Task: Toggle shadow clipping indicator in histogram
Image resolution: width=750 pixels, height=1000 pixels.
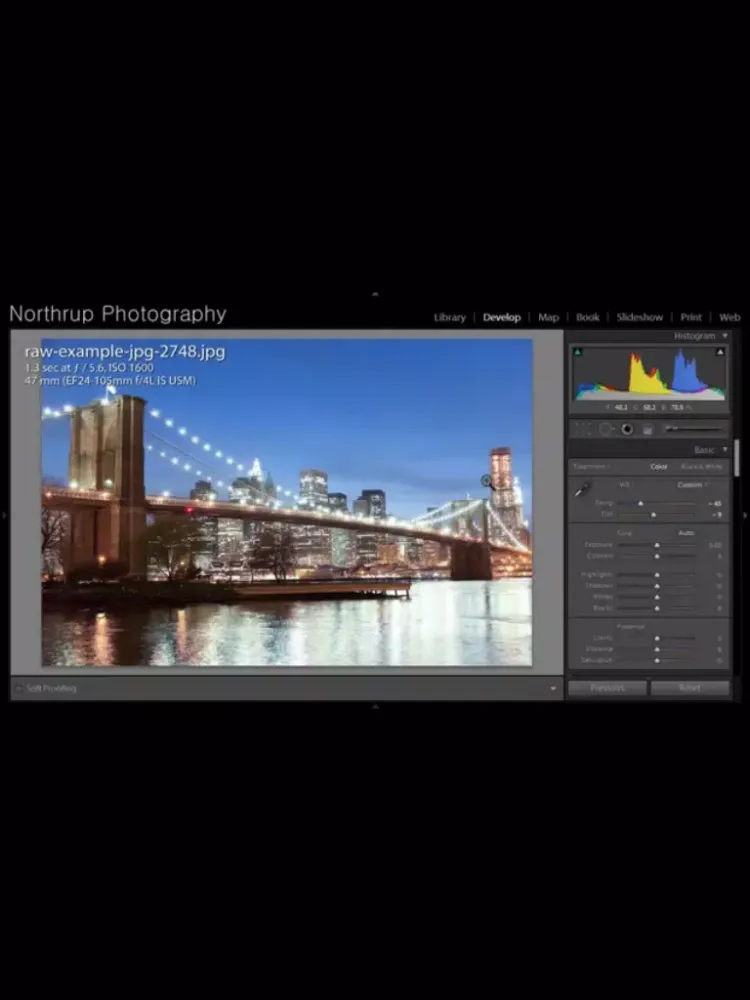Action: point(577,351)
